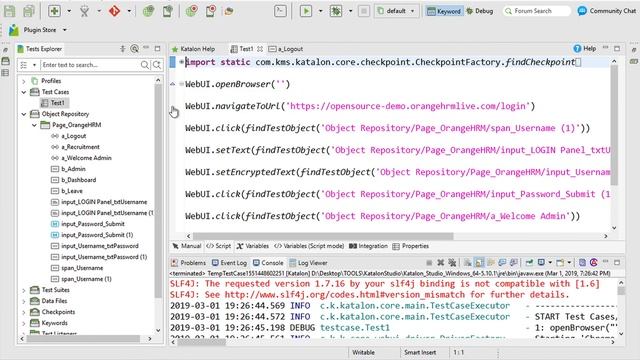Open the dropdown arrow next to the Debug icon
The image size is (640, 360).
(350, 11)
